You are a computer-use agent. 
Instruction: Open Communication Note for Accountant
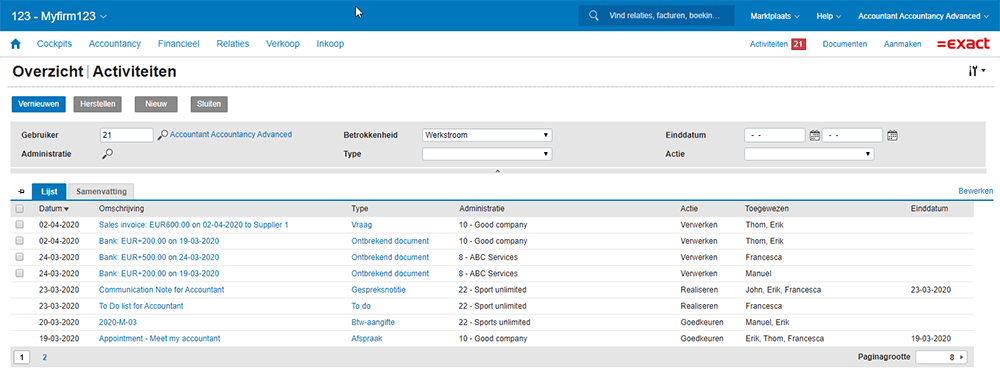pos(161,290)
